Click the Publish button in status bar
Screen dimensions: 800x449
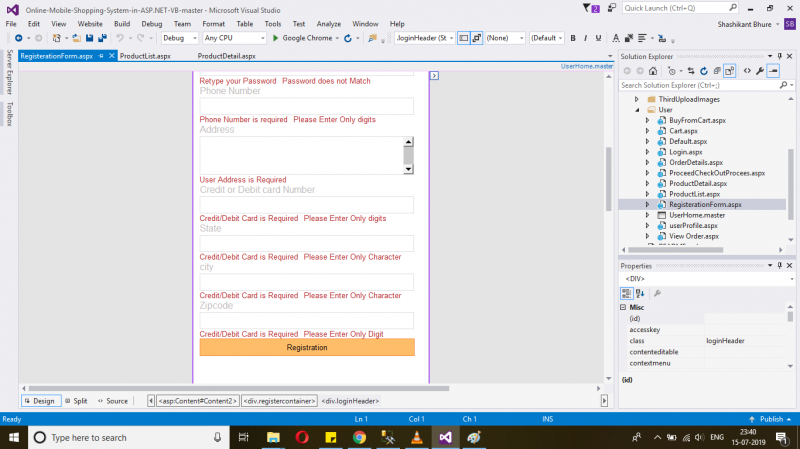(x=771, y=419)
